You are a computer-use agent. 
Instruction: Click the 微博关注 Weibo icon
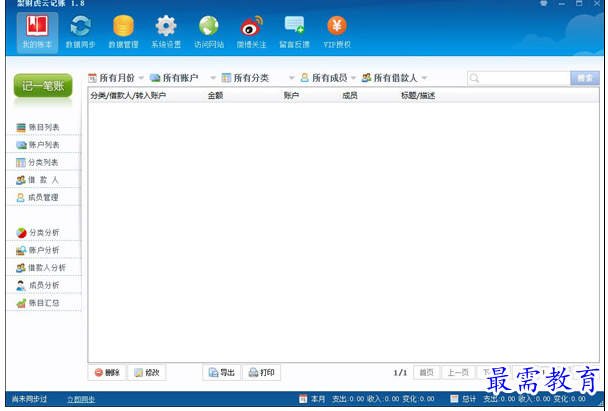[x=252, y=33]
